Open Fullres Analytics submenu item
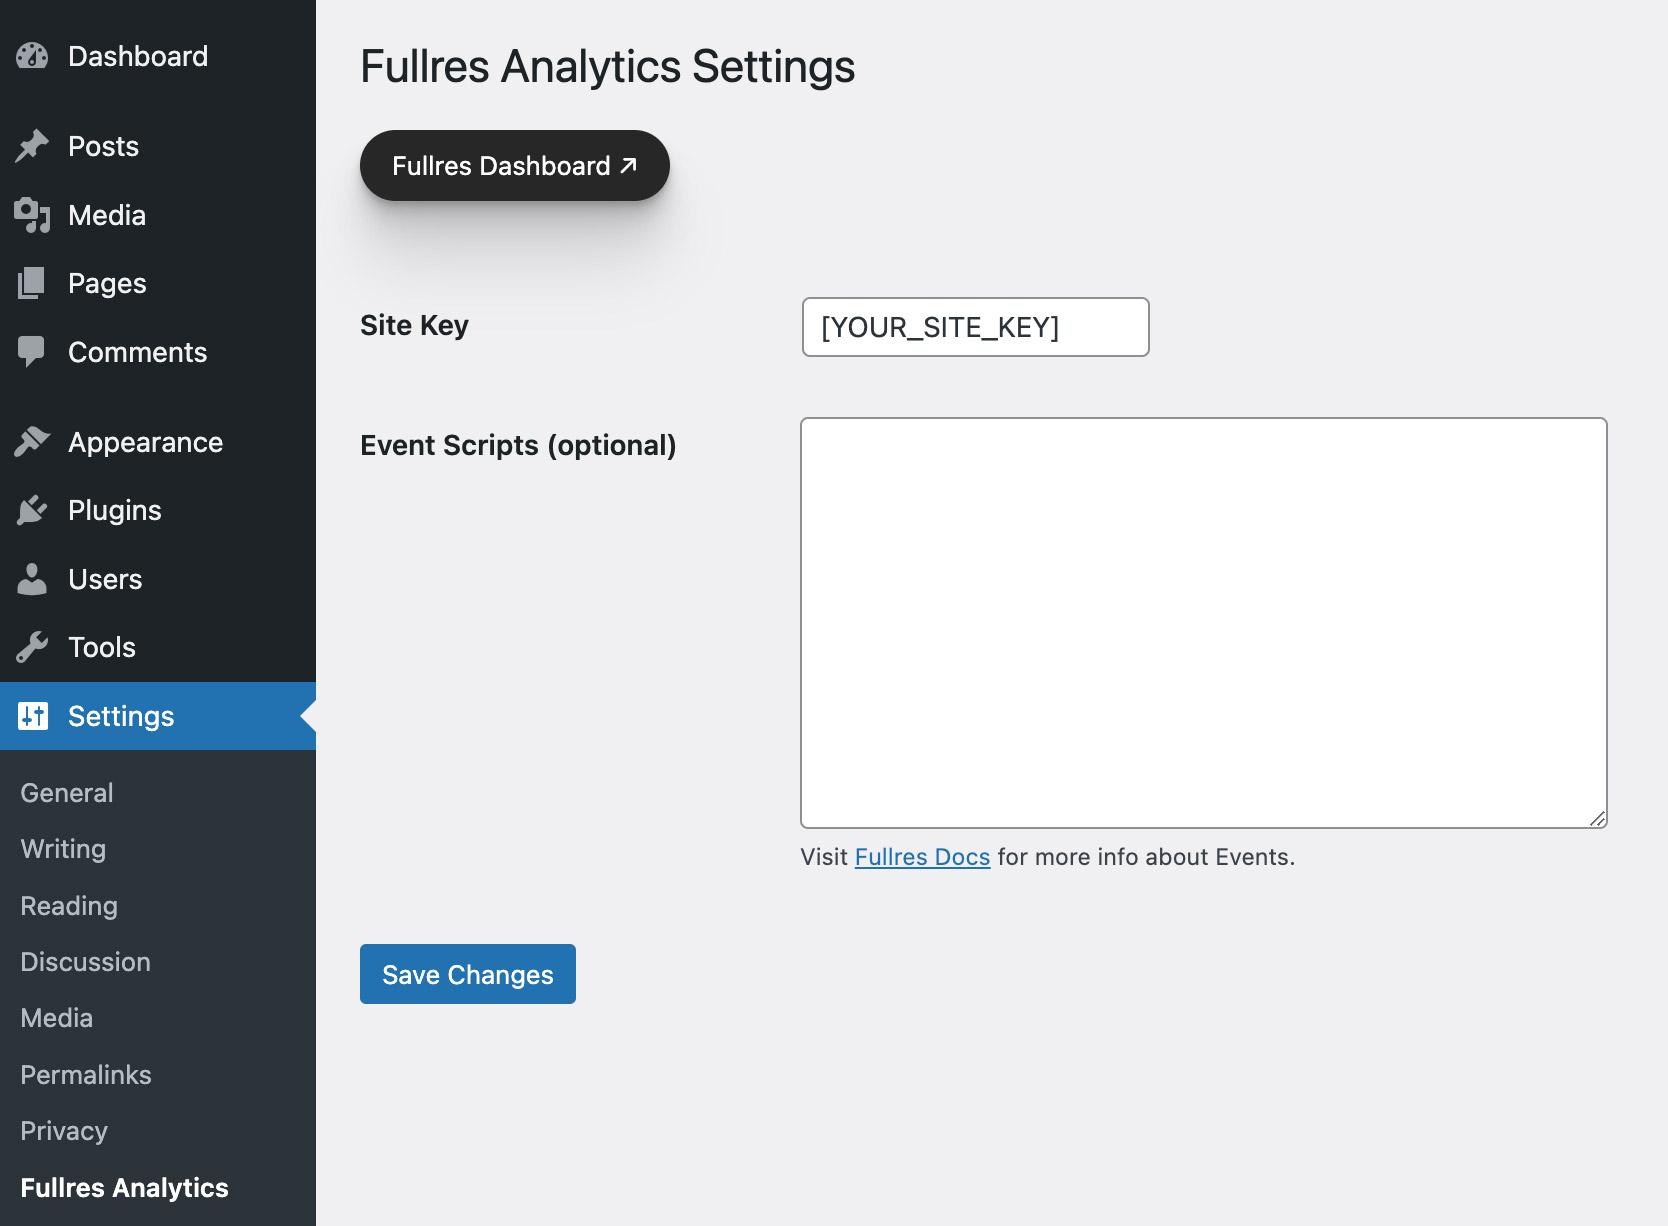The height and width of the screenshot is (1226, 1668). pyautogui.click(x=125, y=1188)
